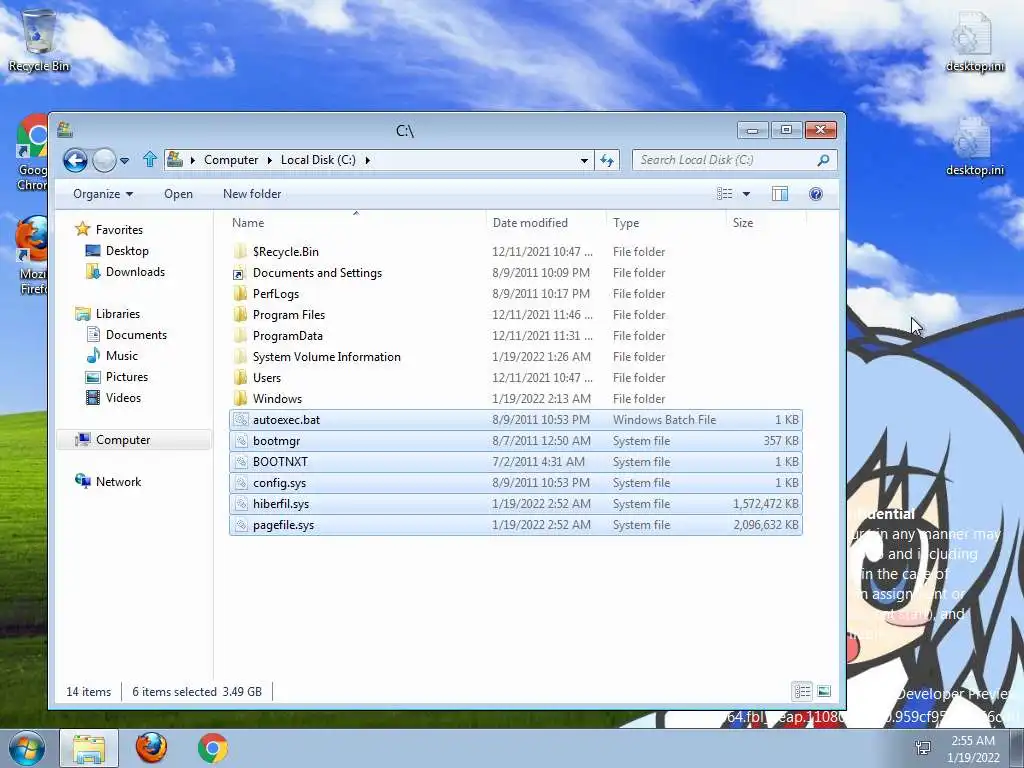Select the BOOTNXT file icon
This screenshot has height=768, width=1024.
coord(241,462)
